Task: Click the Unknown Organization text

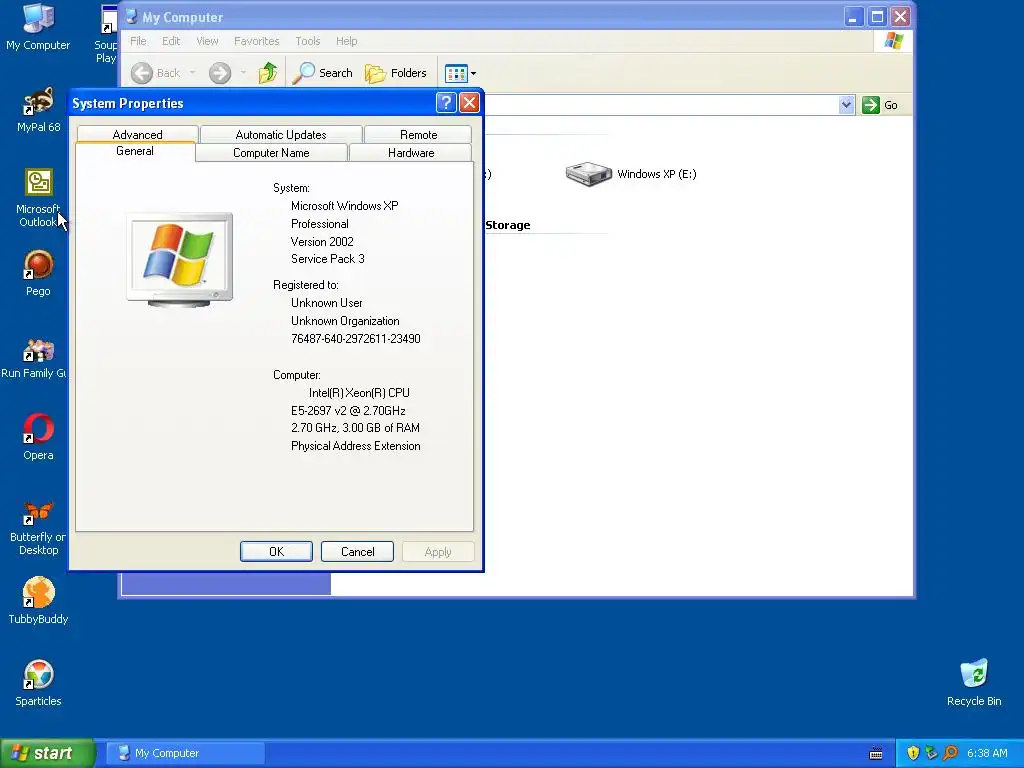Action: [345, 321]
